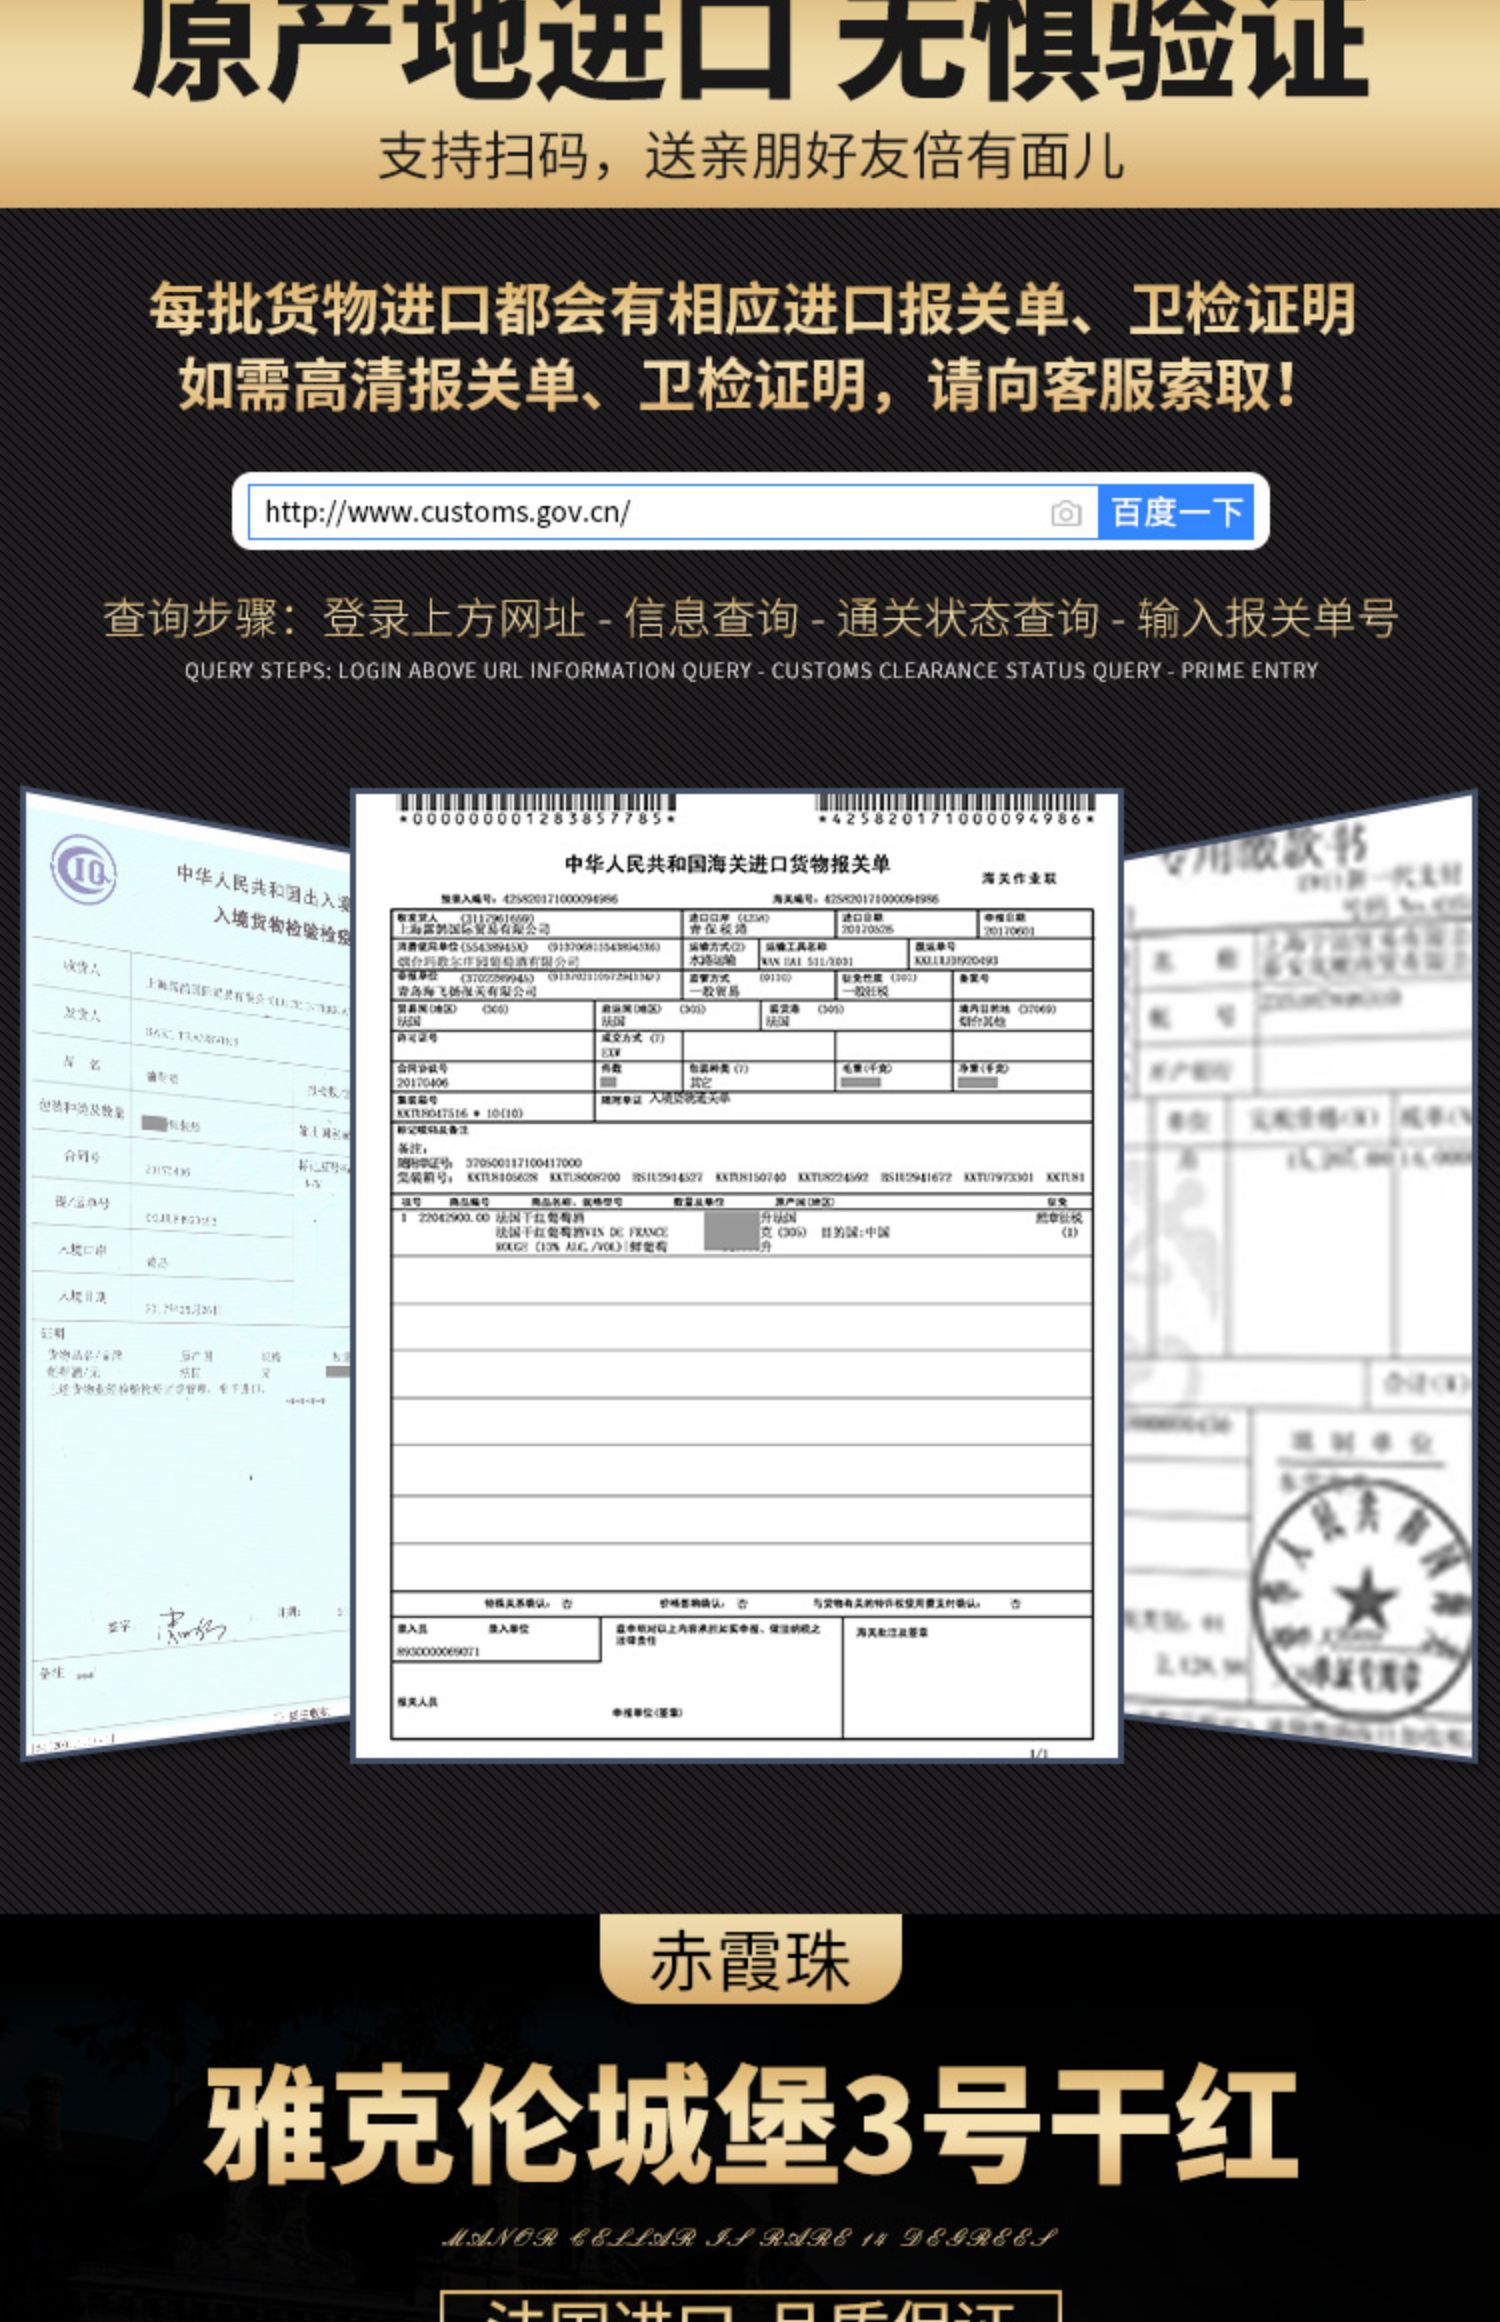Click text 每批货物进口都会有相应进口报关单、卫检证明
This screenshot has height=2322, width=1500.
coord(752,309)
